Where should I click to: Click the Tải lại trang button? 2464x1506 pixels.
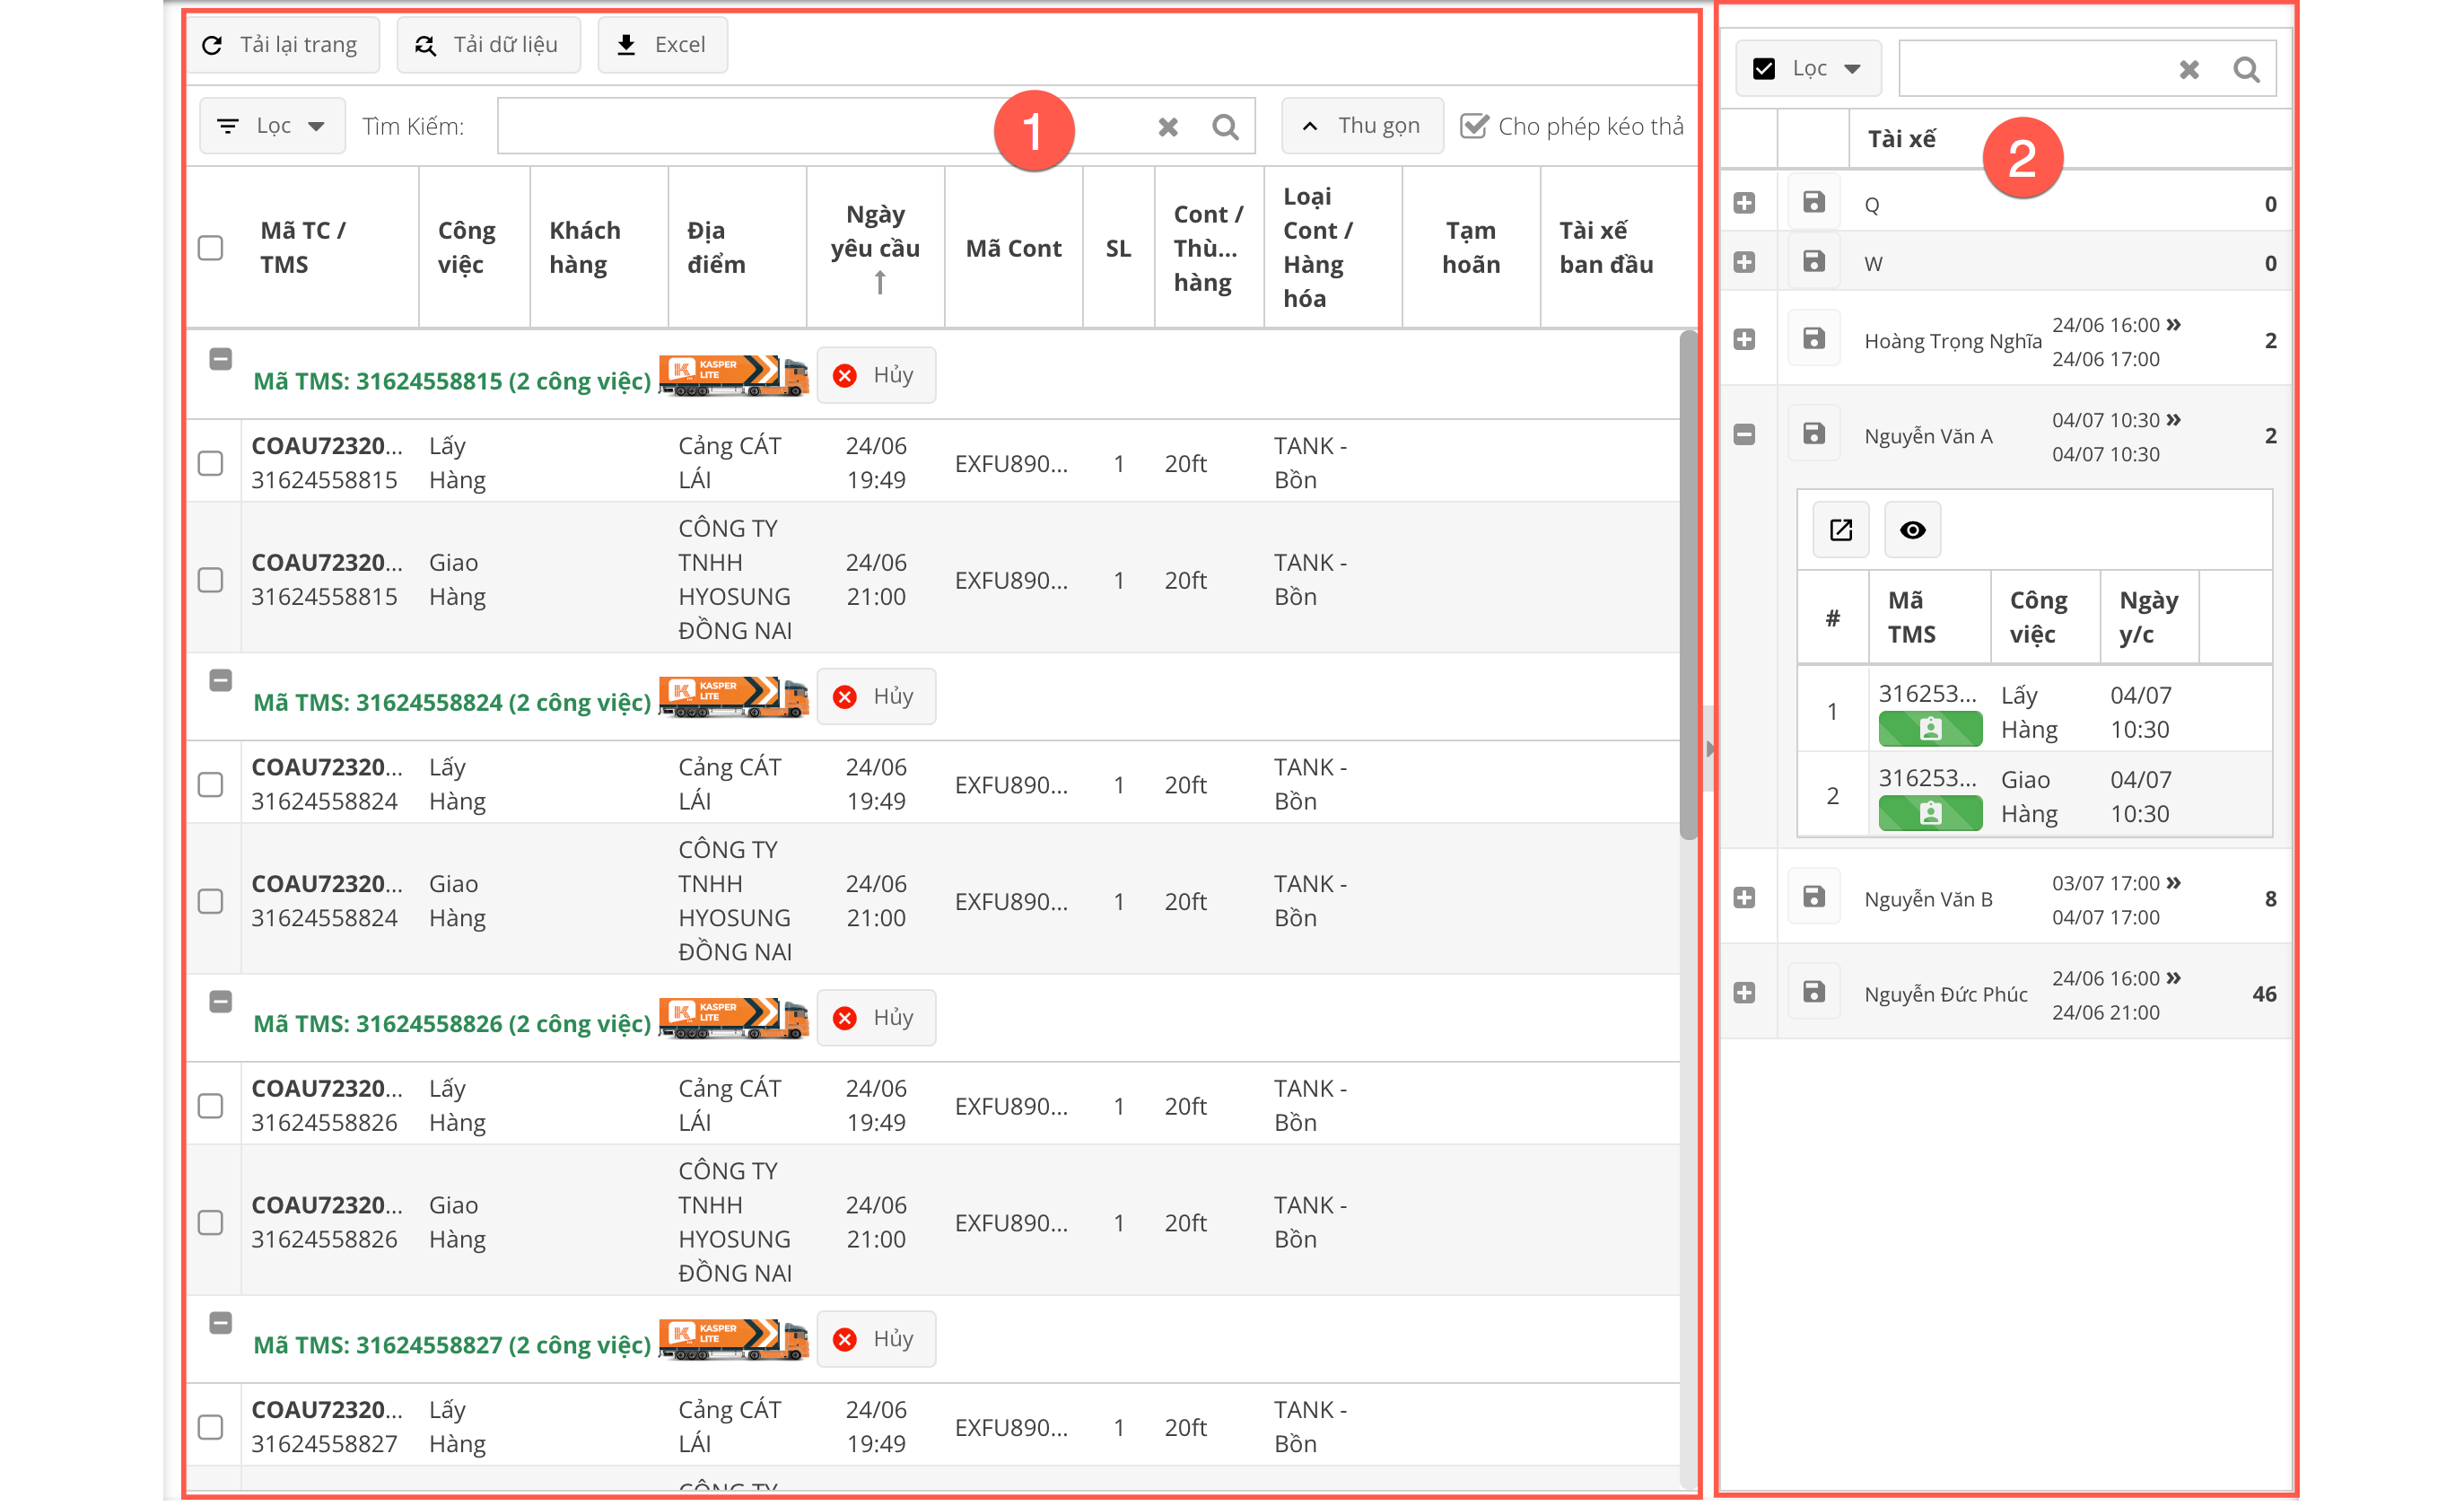click(282, 45)
